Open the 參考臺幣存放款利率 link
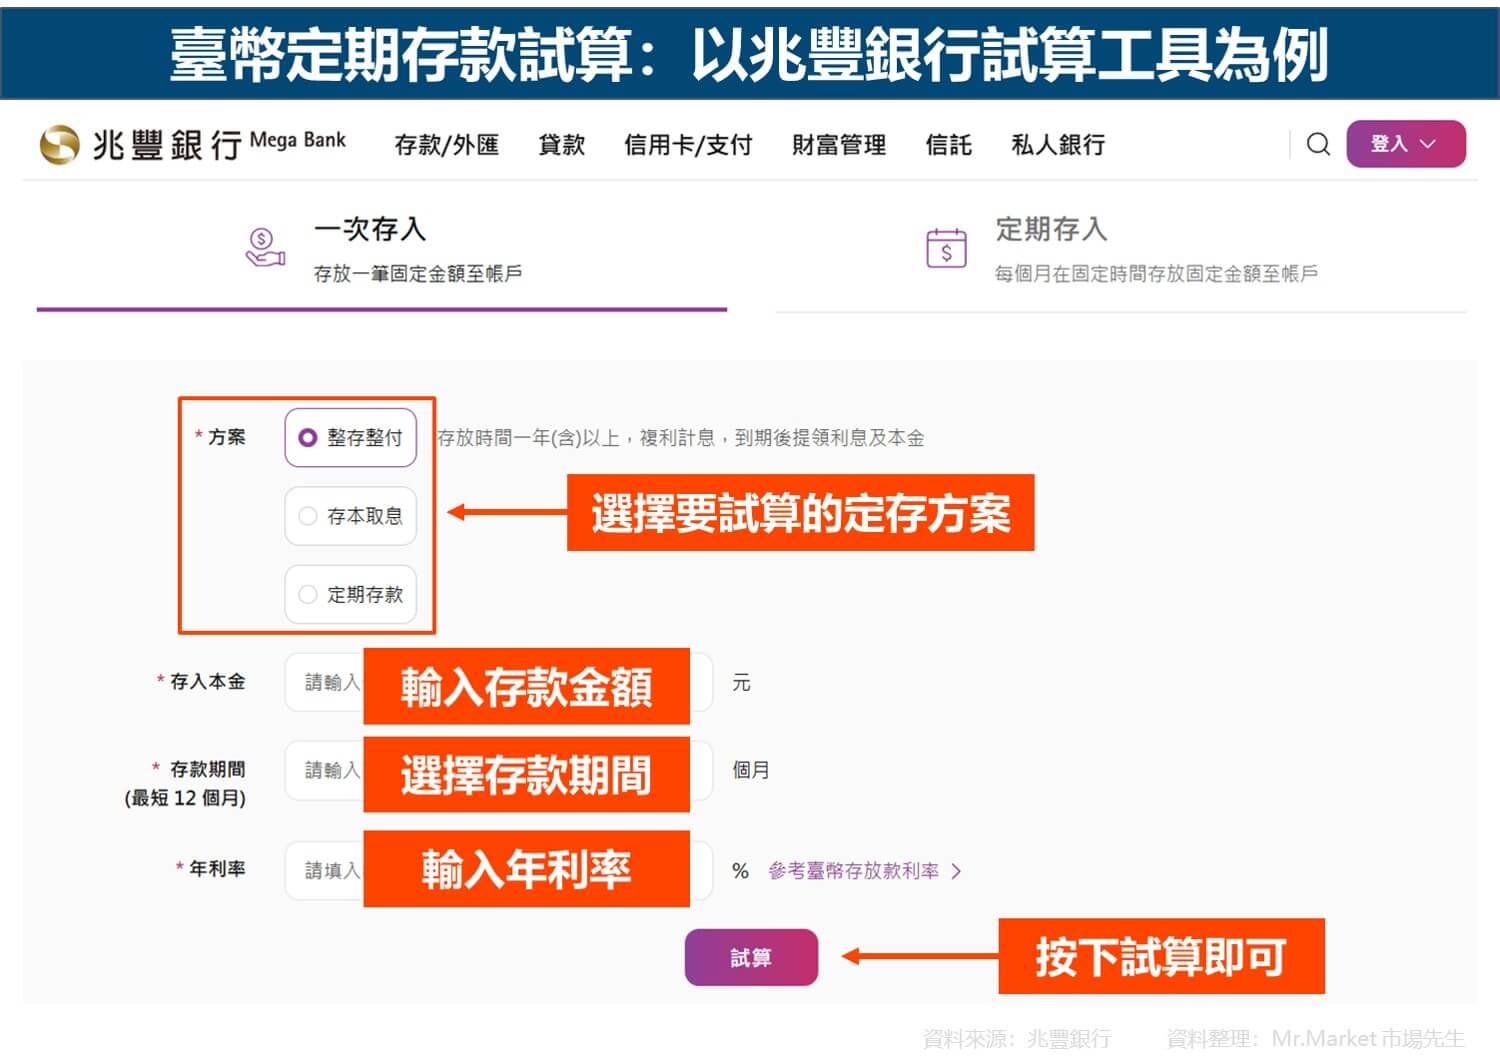The height and width of the screenshot is (1064, 1500). 852,871
